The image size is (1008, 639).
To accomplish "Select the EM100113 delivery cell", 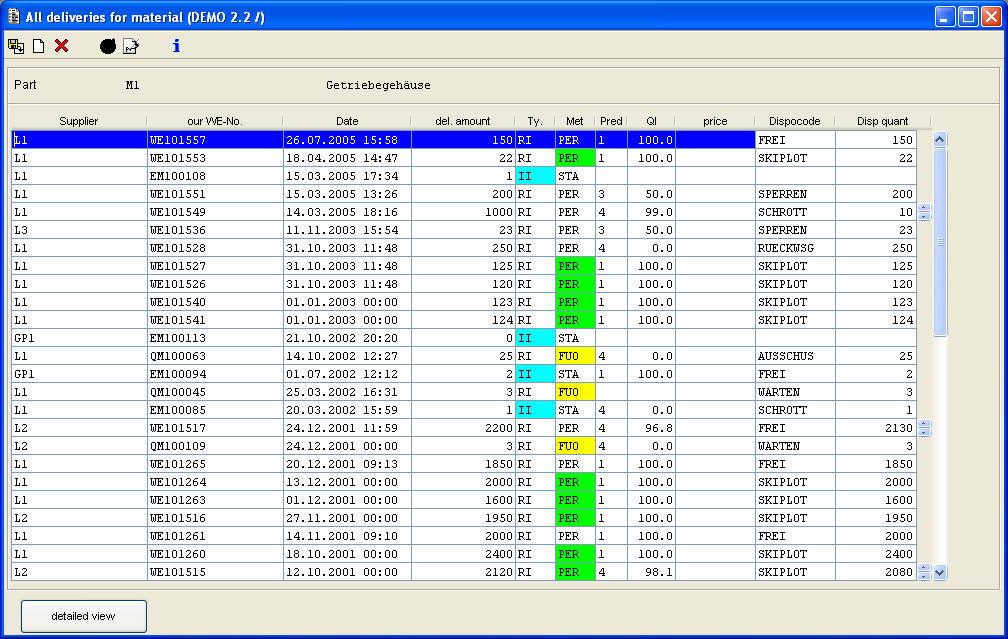I will click(x=215, y=338).
